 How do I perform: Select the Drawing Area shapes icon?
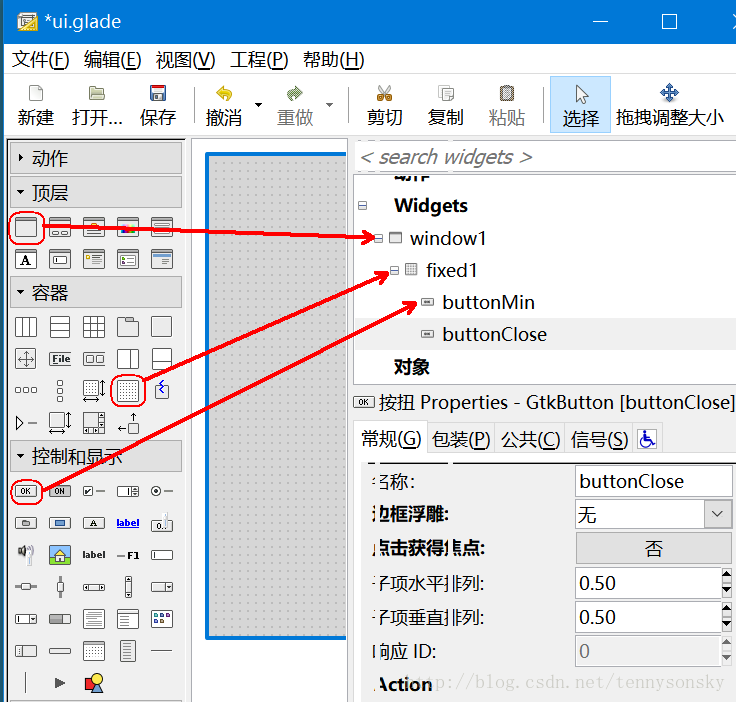pos(94,683)
